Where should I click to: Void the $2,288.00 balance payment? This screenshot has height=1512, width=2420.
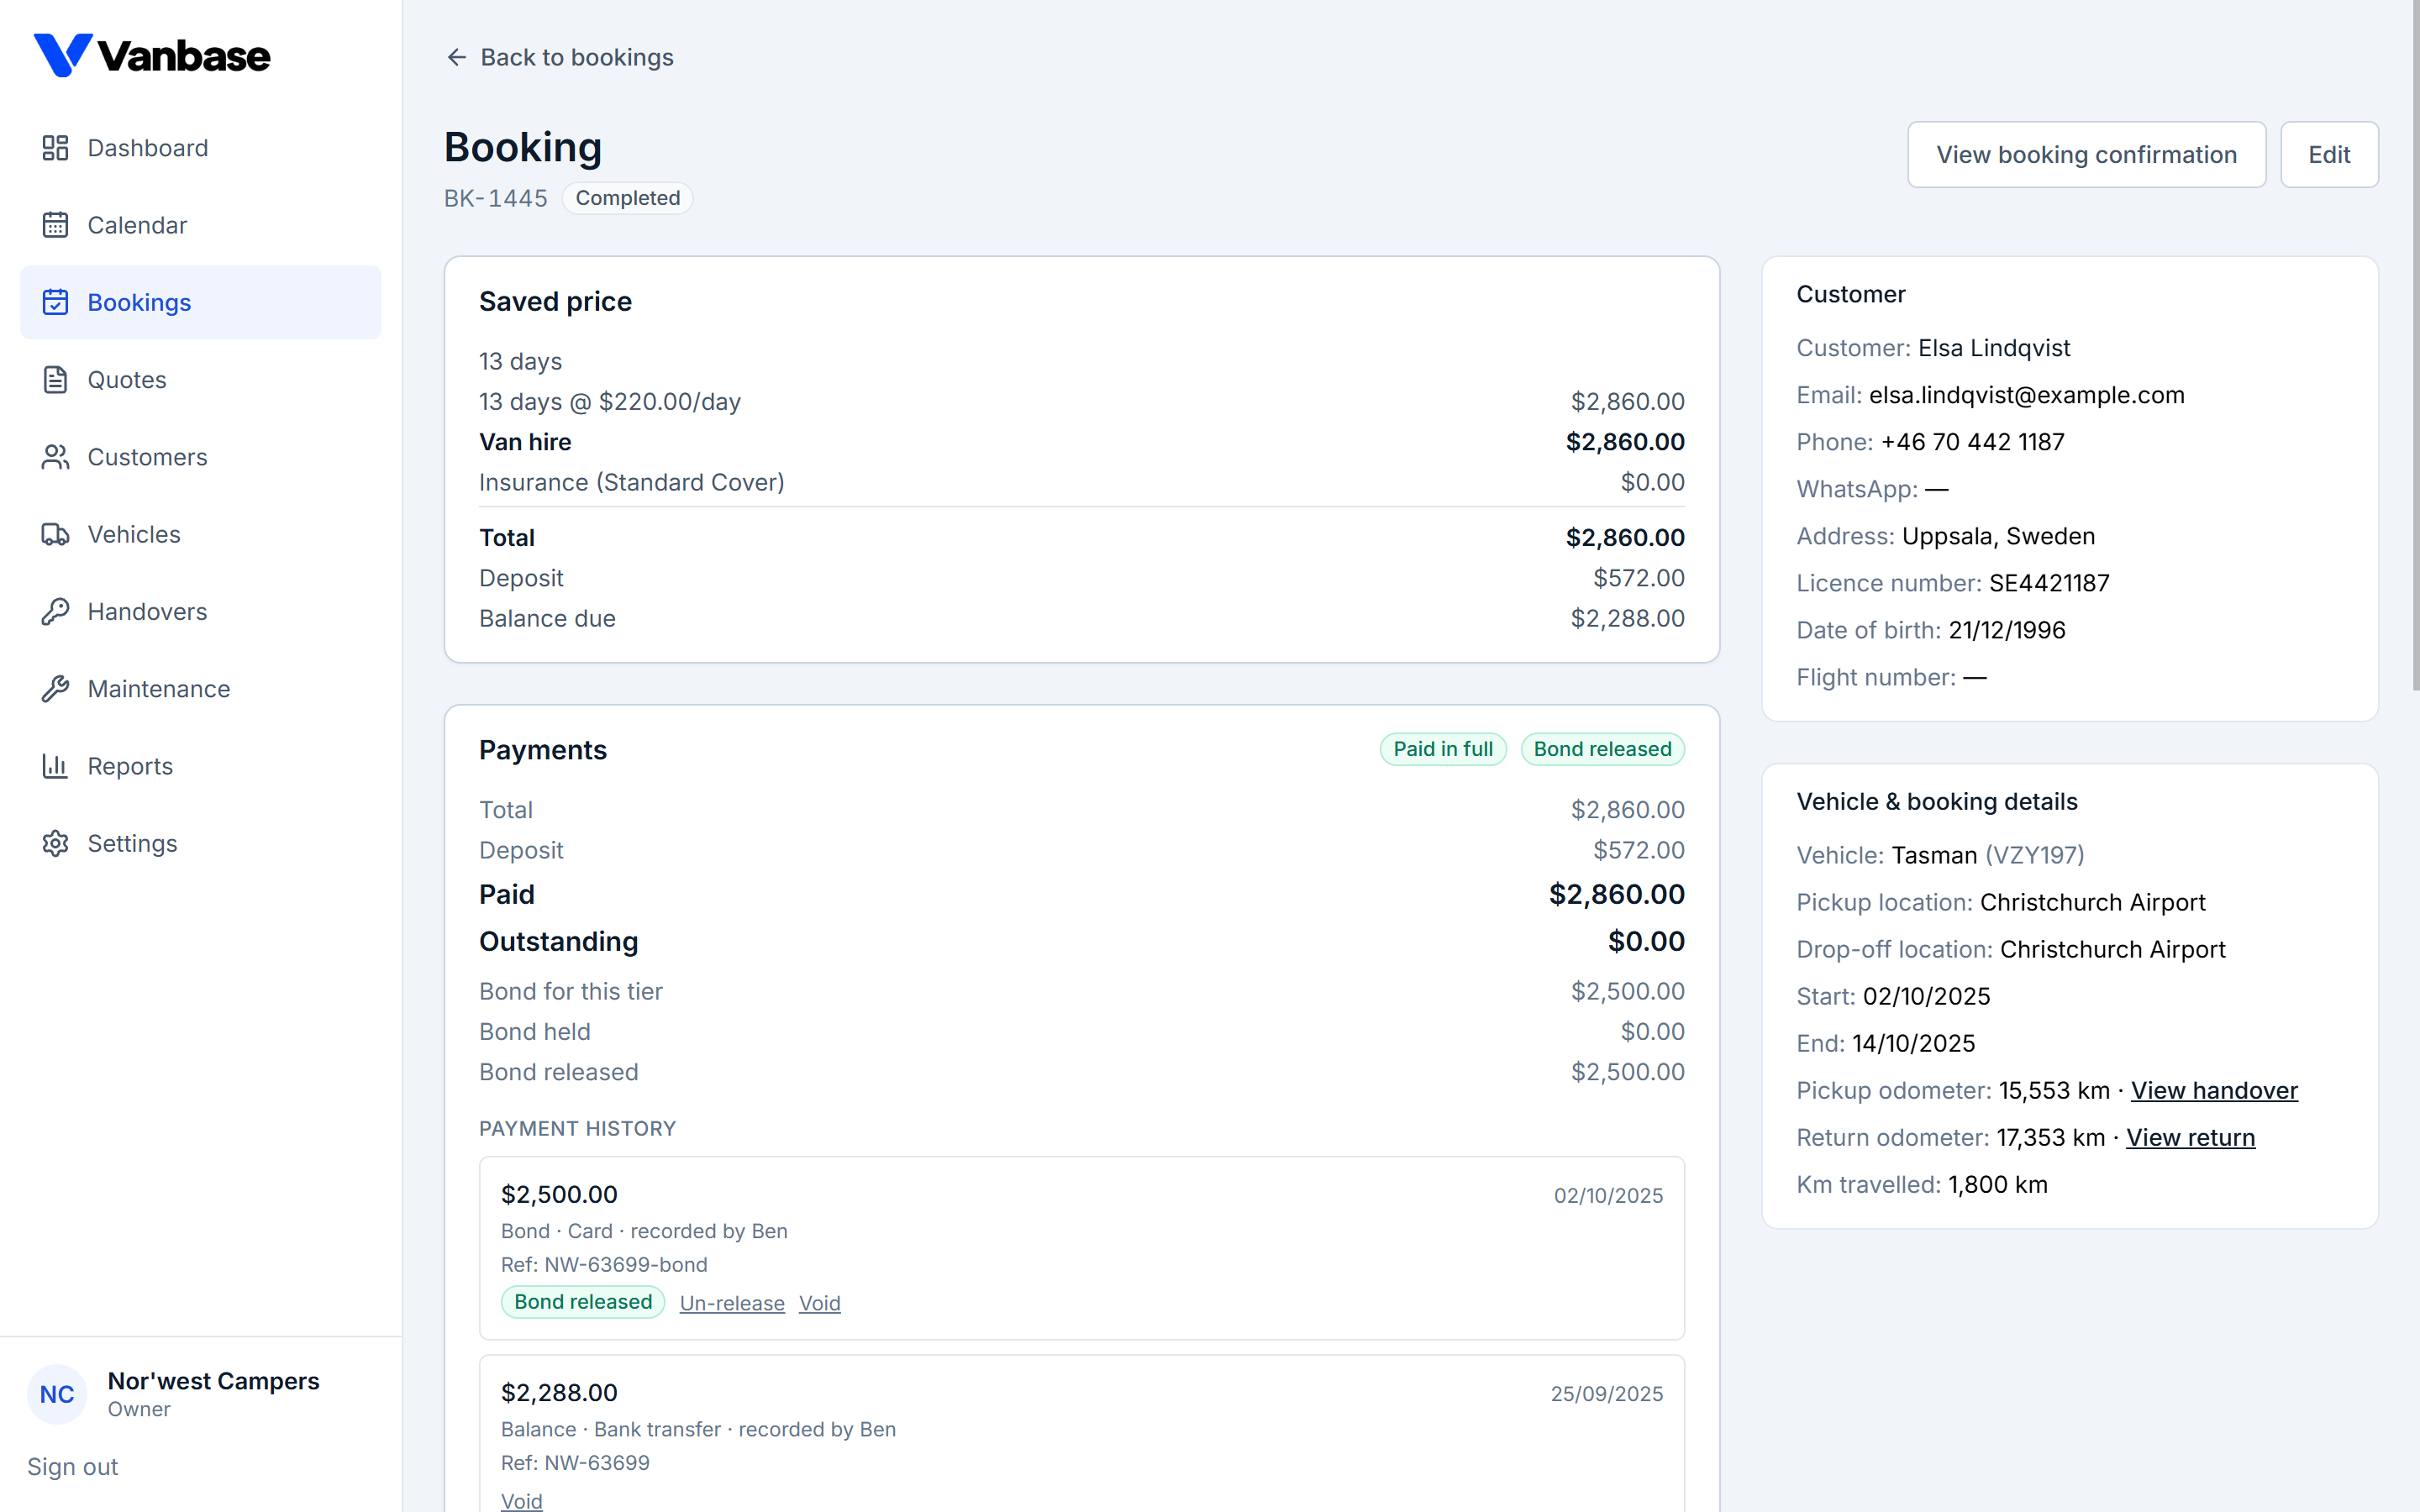point(521,1500)
